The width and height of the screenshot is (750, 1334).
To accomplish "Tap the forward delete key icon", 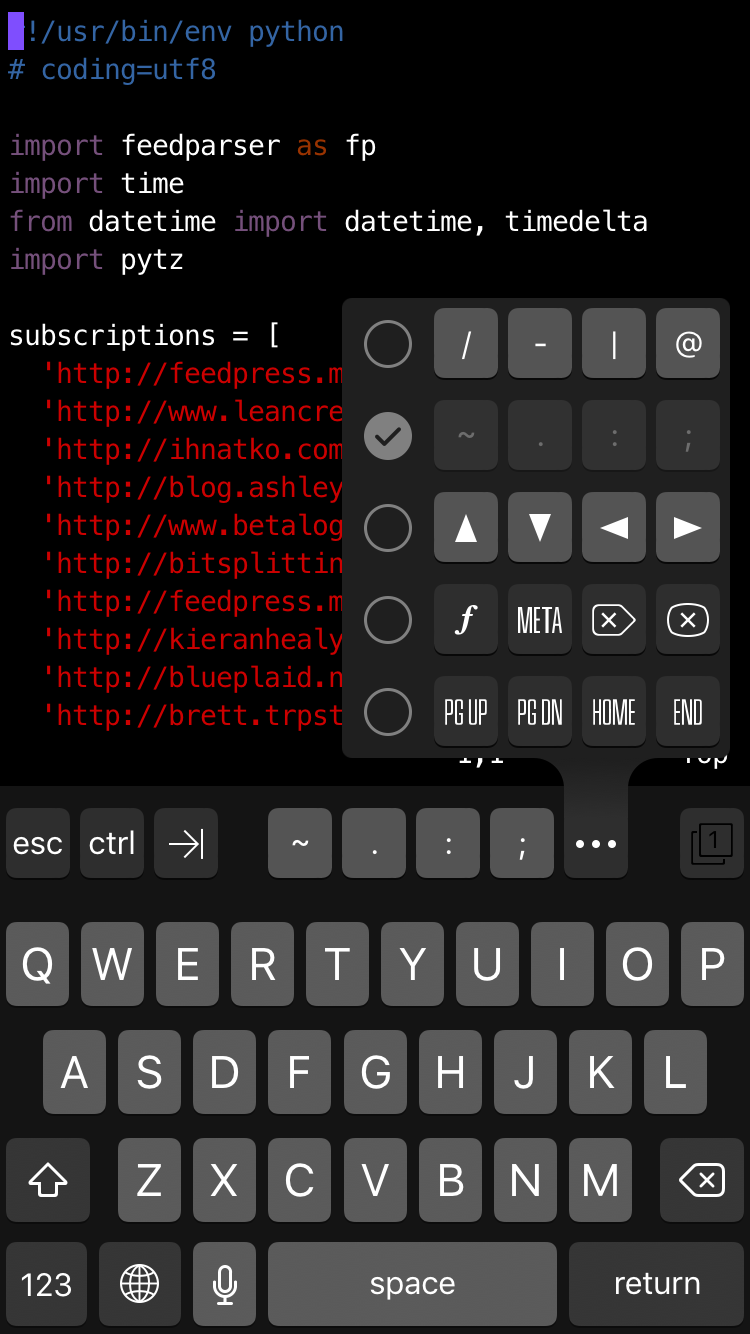I will pyautogui.click(x=614, y=620).
